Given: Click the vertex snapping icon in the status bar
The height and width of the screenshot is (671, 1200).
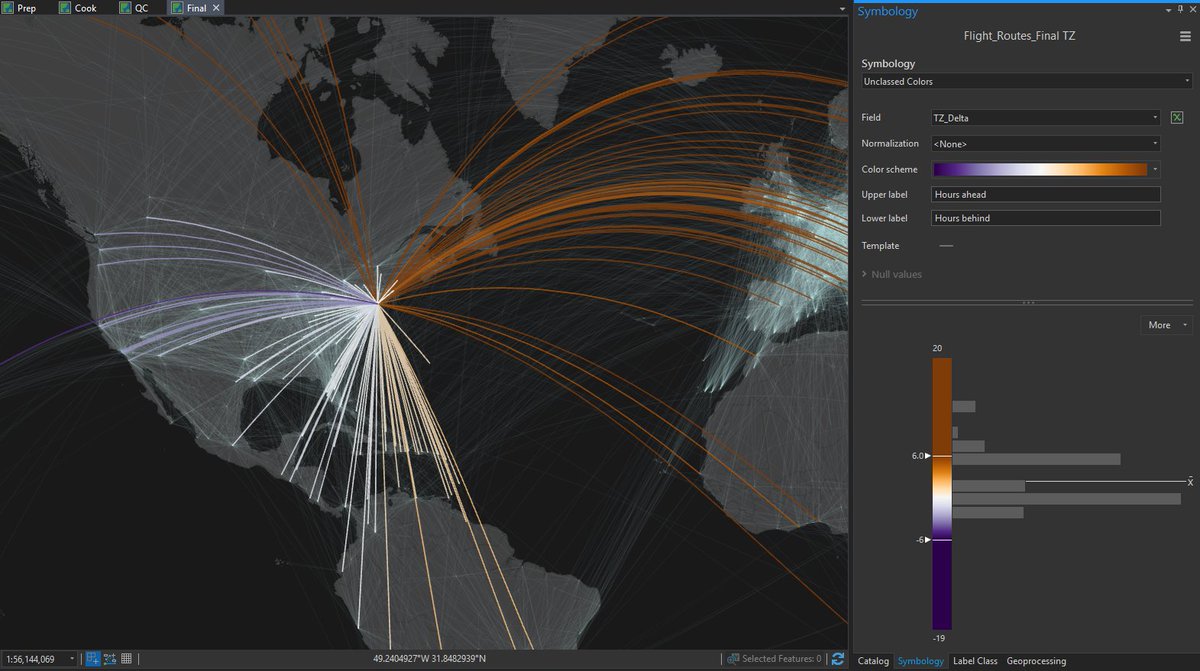Looking at the screenshot, I should 108,658.
